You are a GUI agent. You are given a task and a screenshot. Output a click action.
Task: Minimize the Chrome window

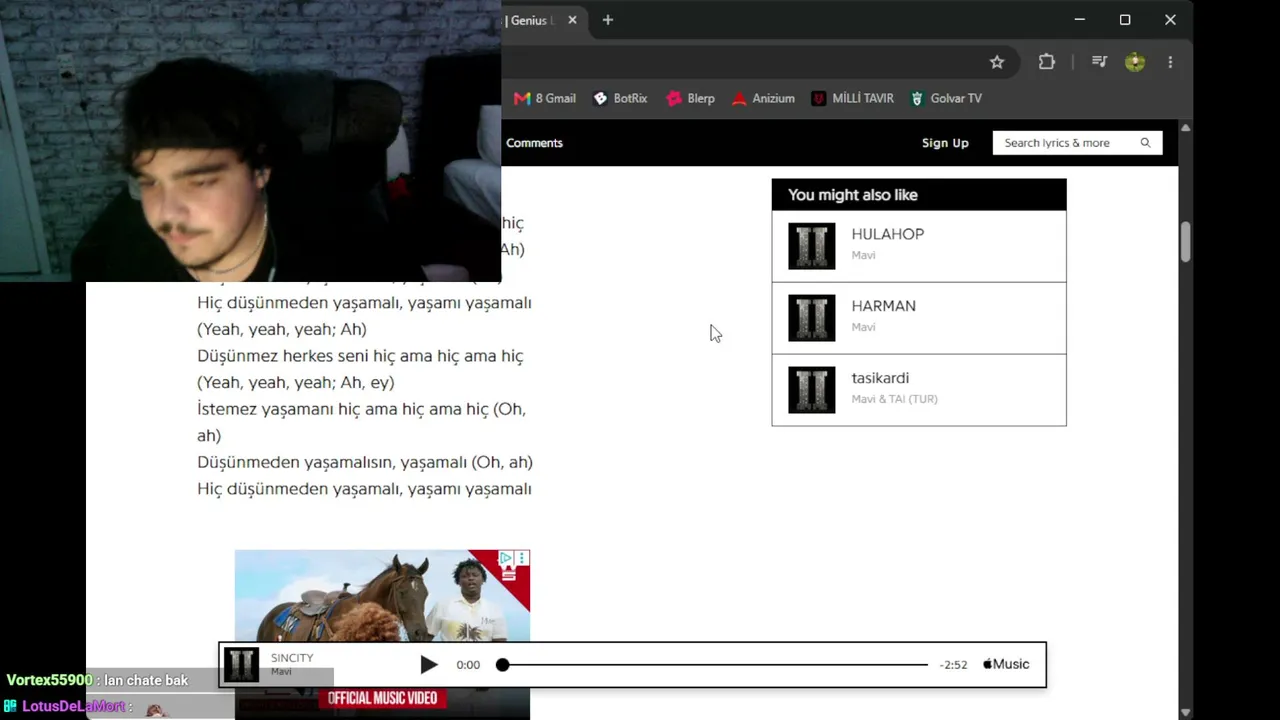tap(1079, 20)
